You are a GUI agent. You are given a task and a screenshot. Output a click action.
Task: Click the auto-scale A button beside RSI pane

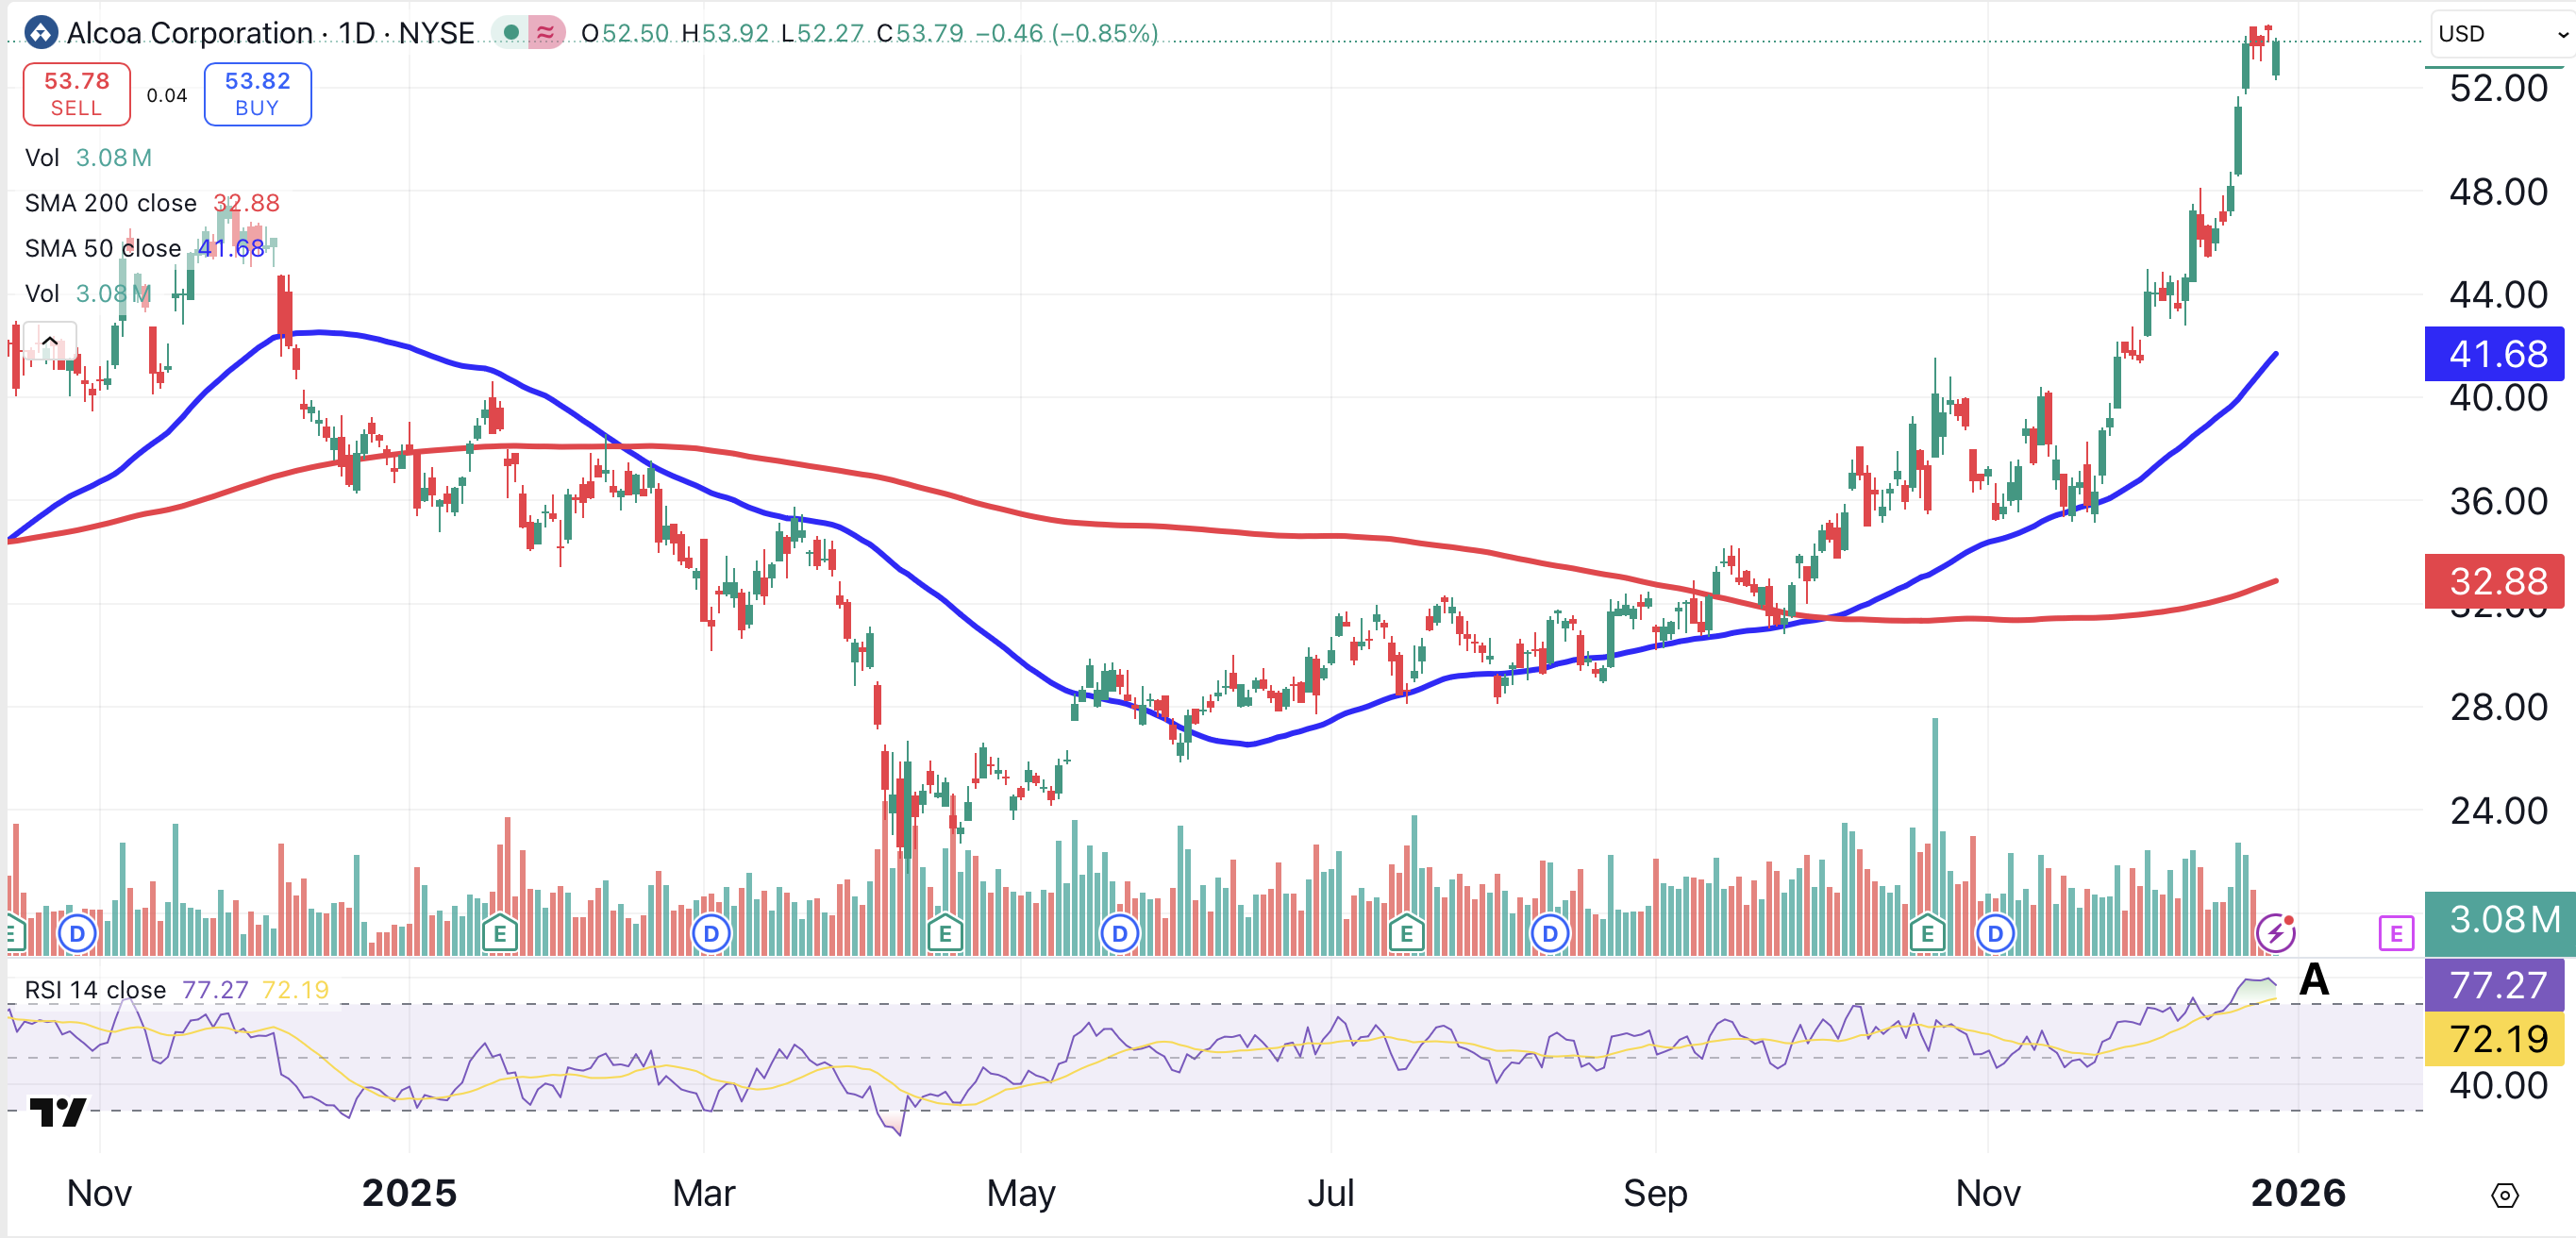(2314, 980)
